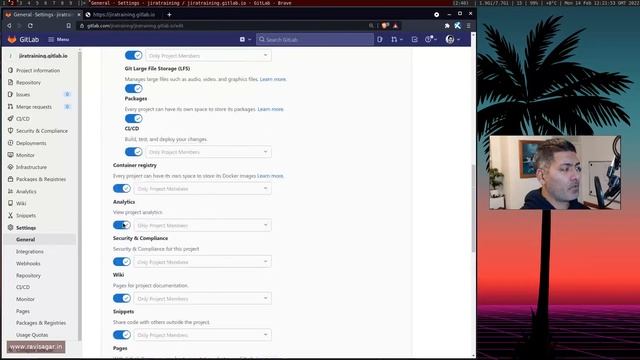Open Snippets access level dropdown
The width and height of the screenshot is (640, 360).
point(202,335)
